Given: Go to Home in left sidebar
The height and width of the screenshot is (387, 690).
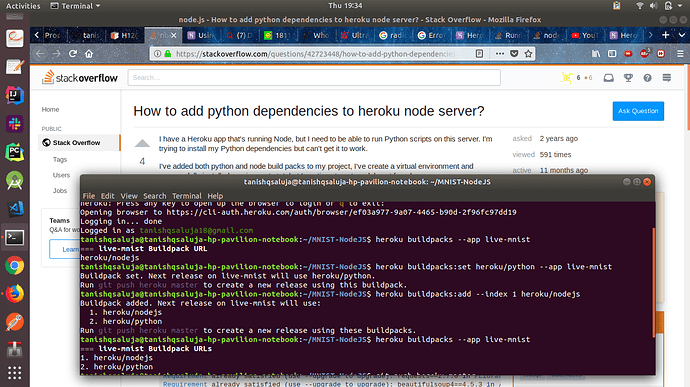Looking at the screenshot, I should [x=50, y=109].
